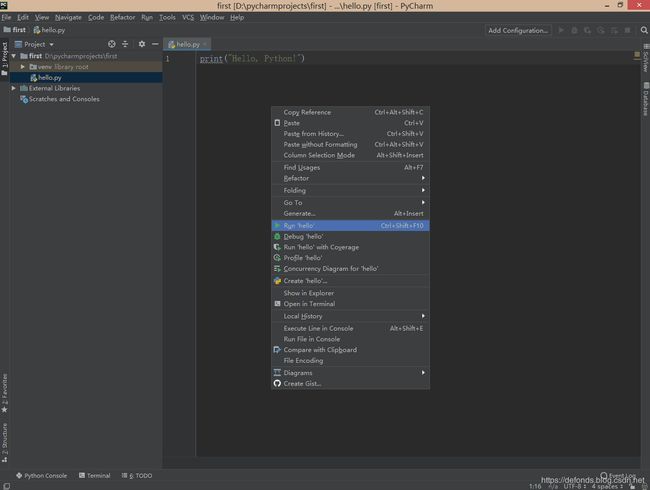Click the search everywhere magnifier icon
The width and height of the screenshot is (650, 490).
coord(644,30)
